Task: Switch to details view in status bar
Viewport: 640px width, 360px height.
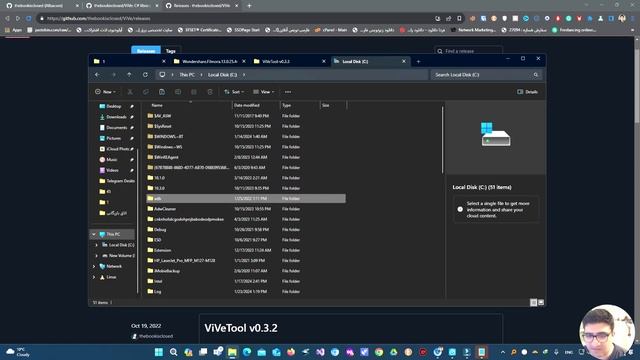Action: coord(533,302)
